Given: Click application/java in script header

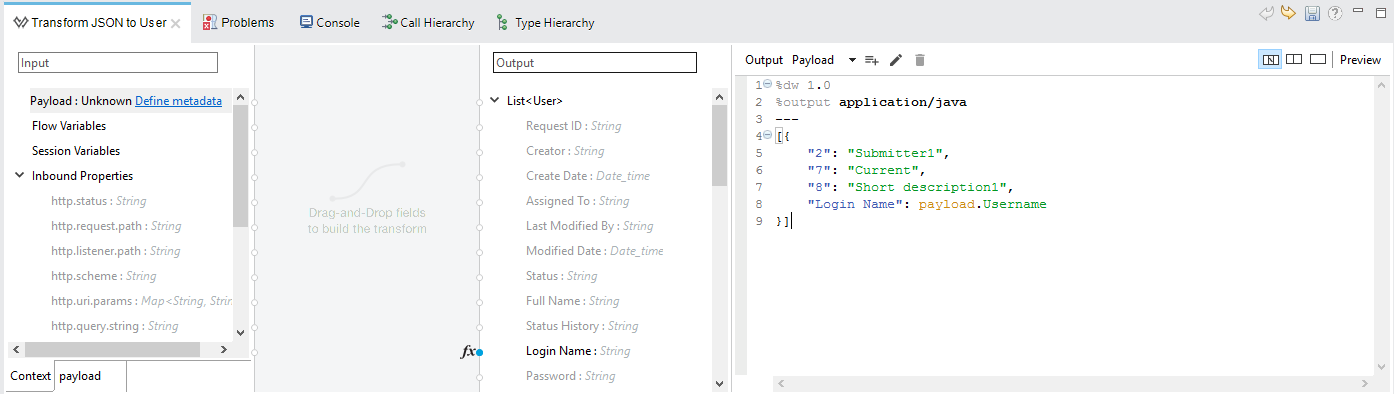Looking at the screenshot, I should click(x=903, y=102).
